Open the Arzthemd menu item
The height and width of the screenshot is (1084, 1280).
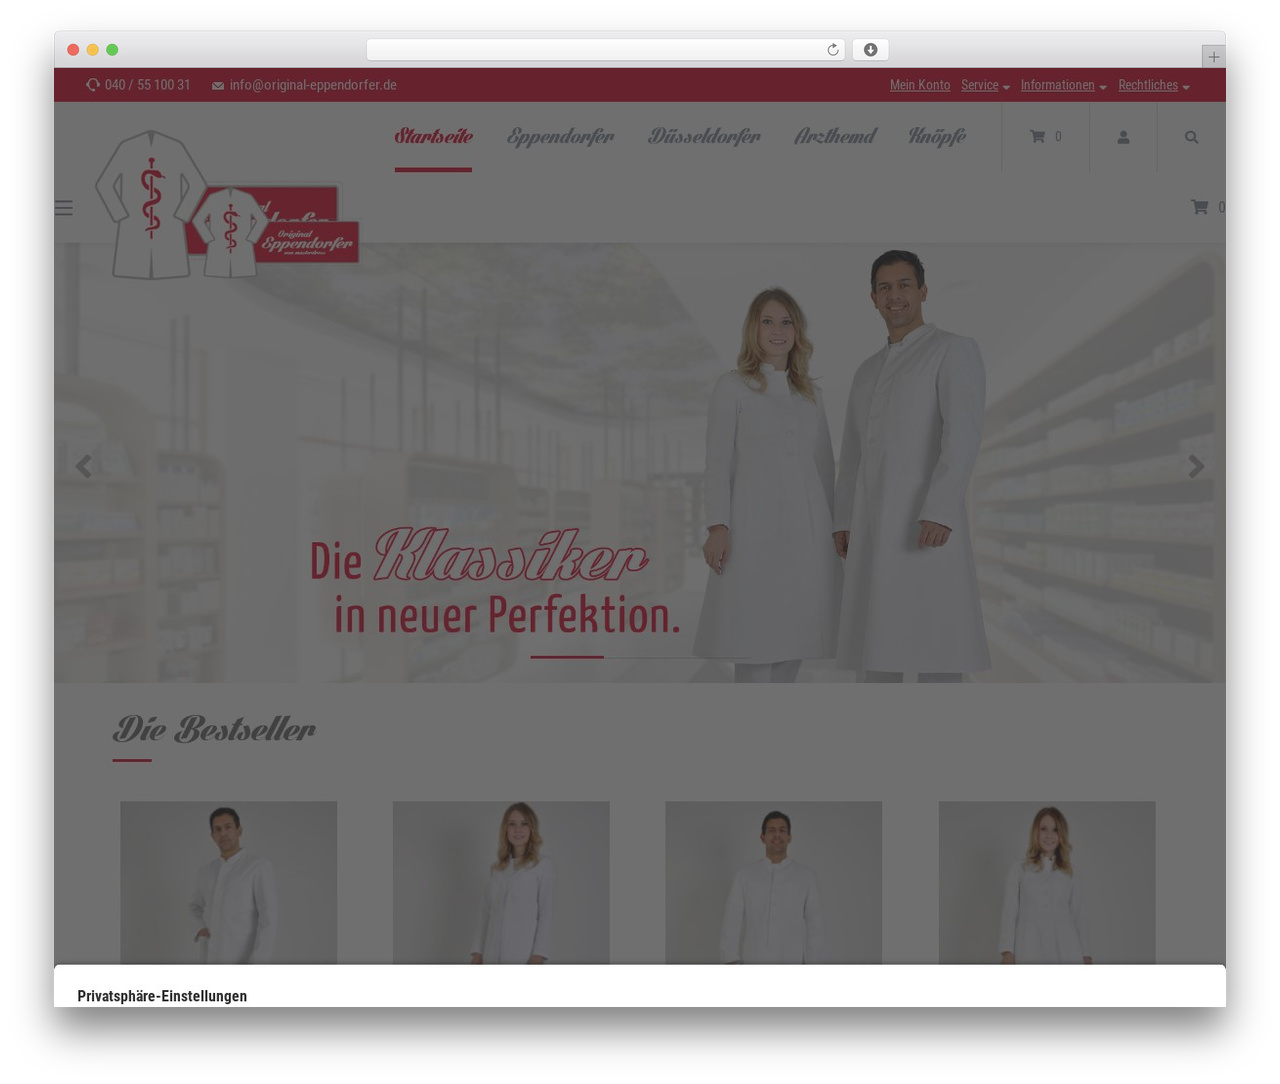click(x=835, y=136)
